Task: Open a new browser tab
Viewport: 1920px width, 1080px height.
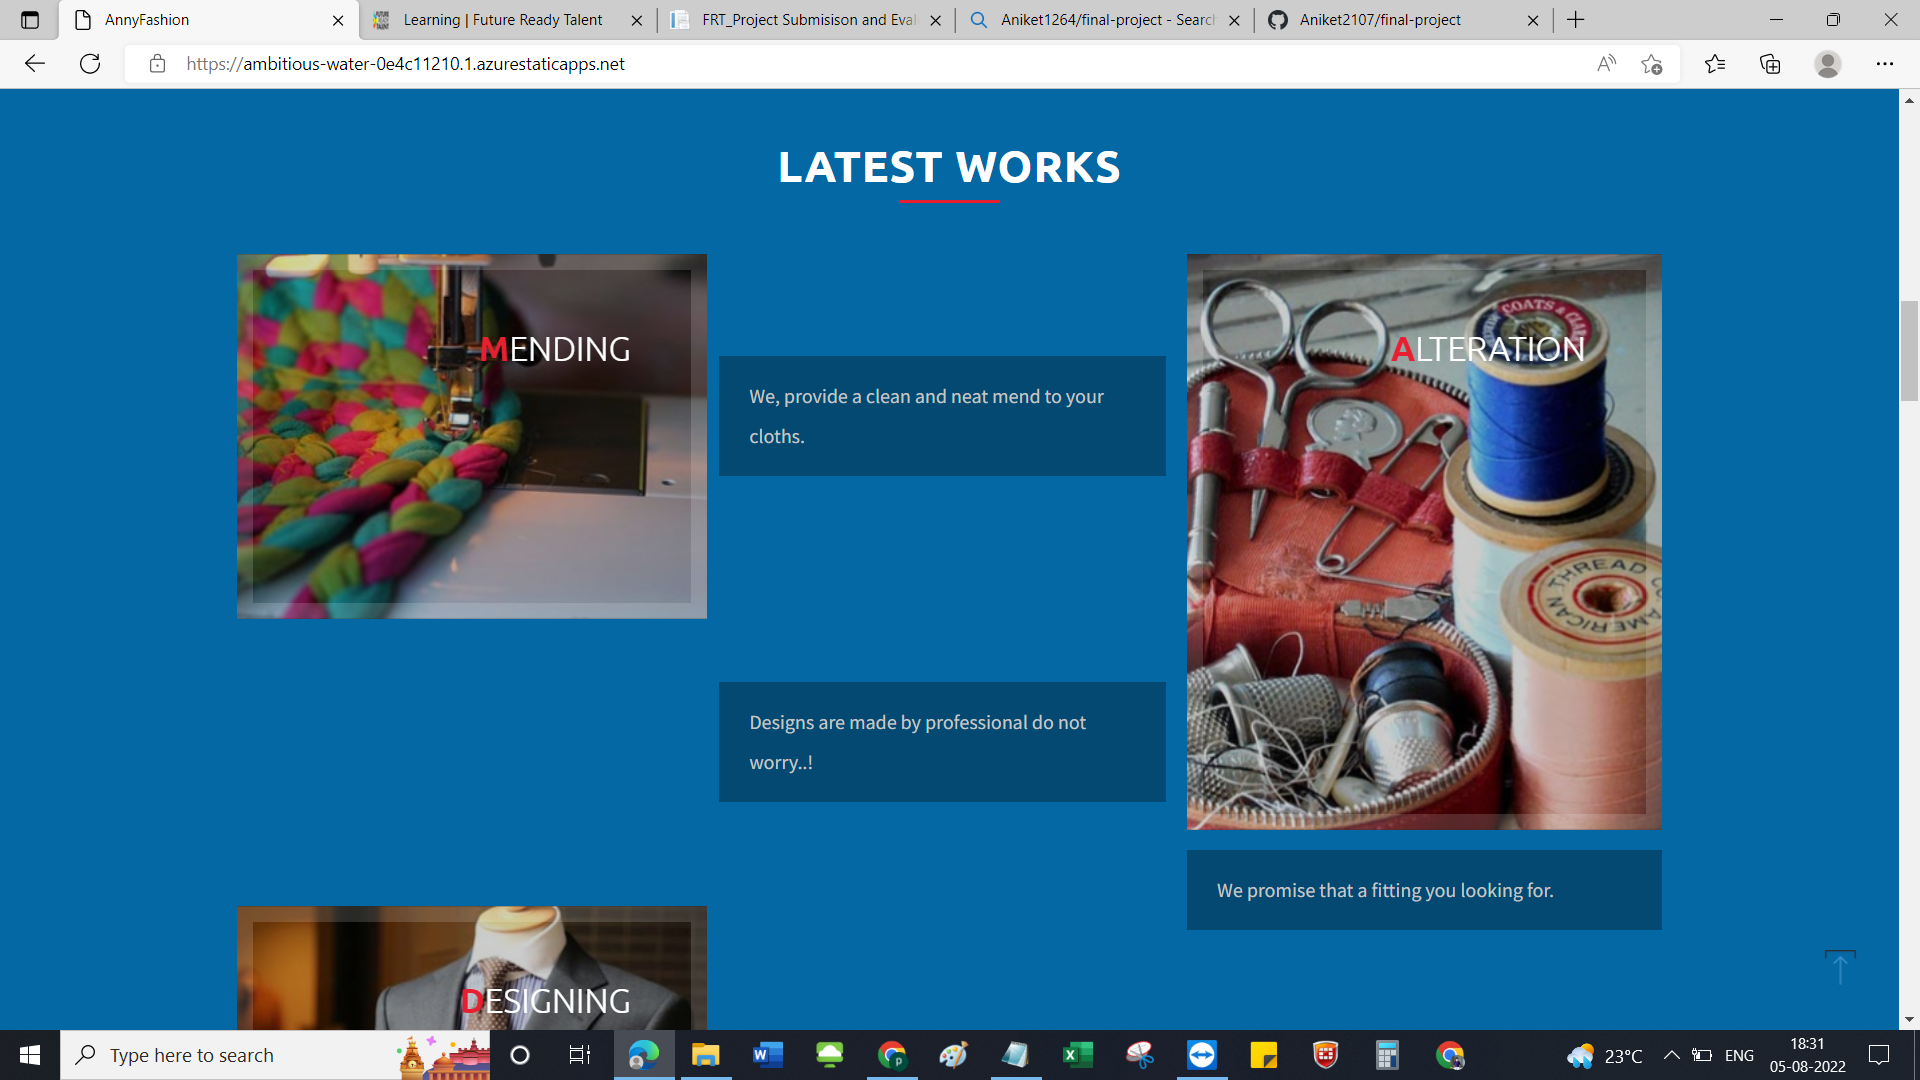Action: [x=1576, y=20]
